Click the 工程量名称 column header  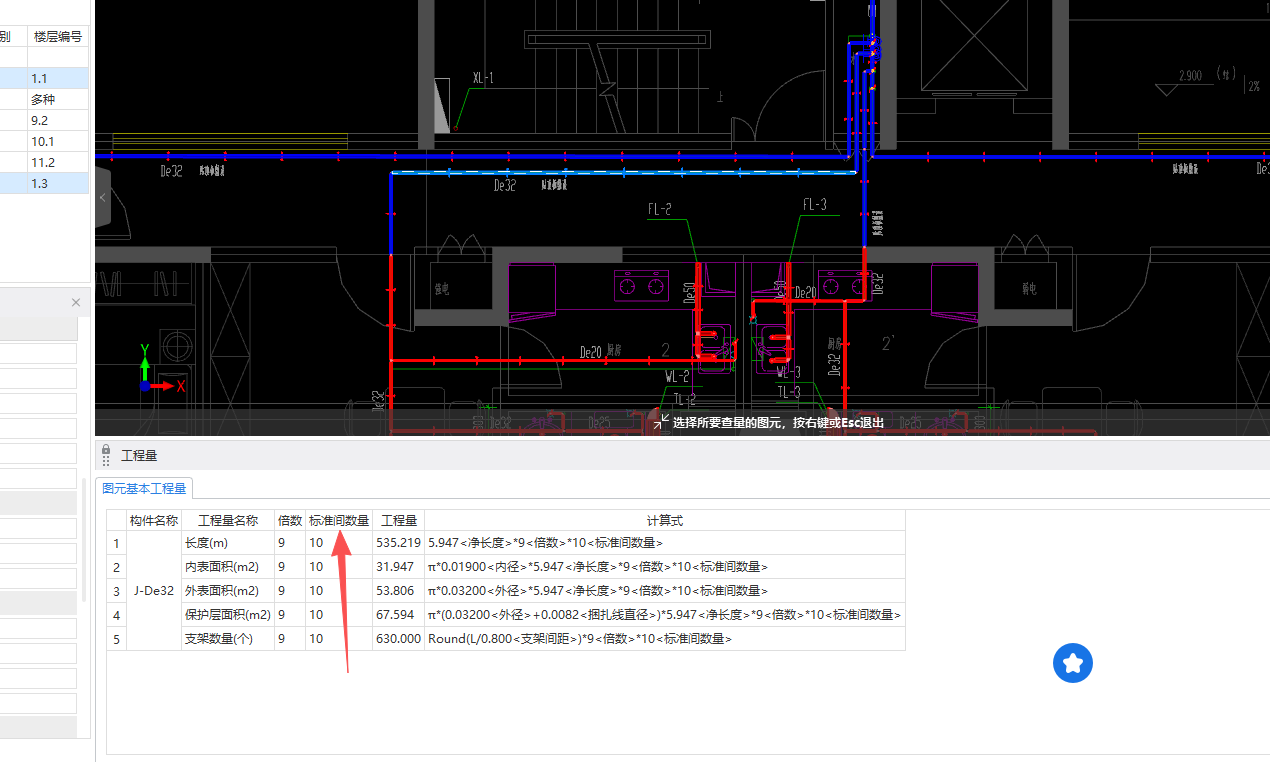coord(228,520)
